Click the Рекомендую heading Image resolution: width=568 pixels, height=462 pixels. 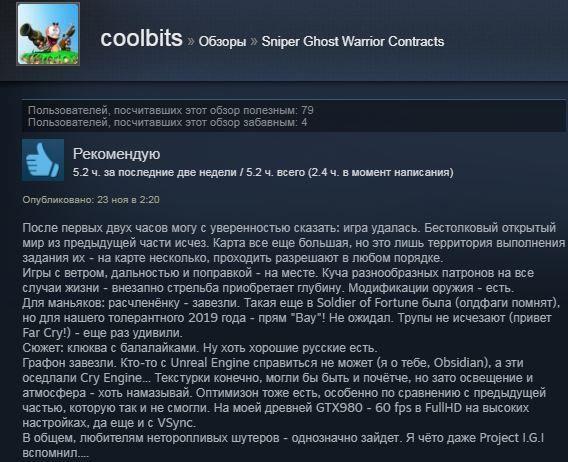coord(116,154)
